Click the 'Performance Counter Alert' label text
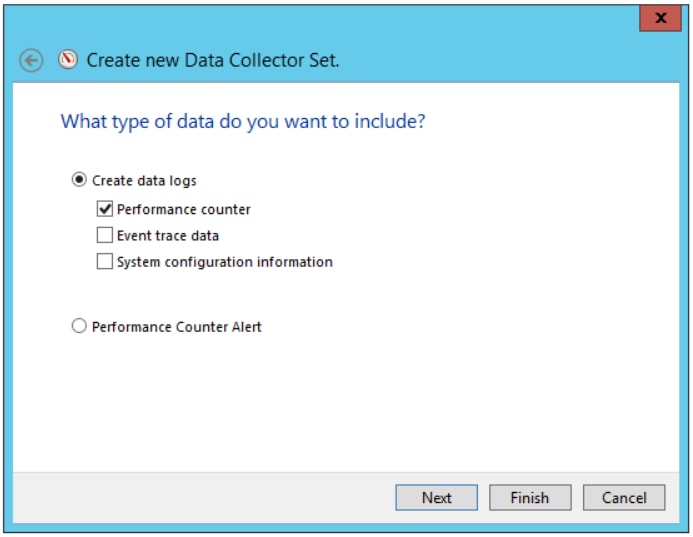This screenshot has width=693, height=537. [177, 327]
